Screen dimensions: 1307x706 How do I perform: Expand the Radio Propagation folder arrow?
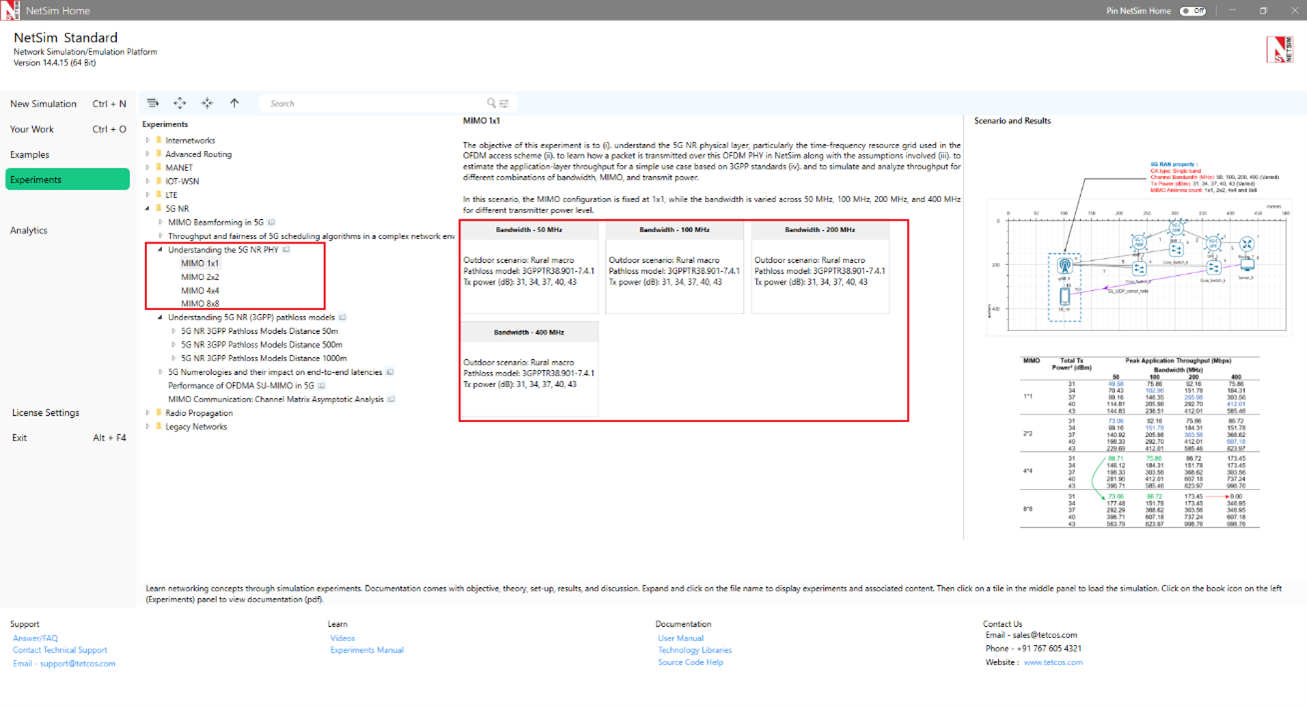pyautogui.click(x=148, y=413)
